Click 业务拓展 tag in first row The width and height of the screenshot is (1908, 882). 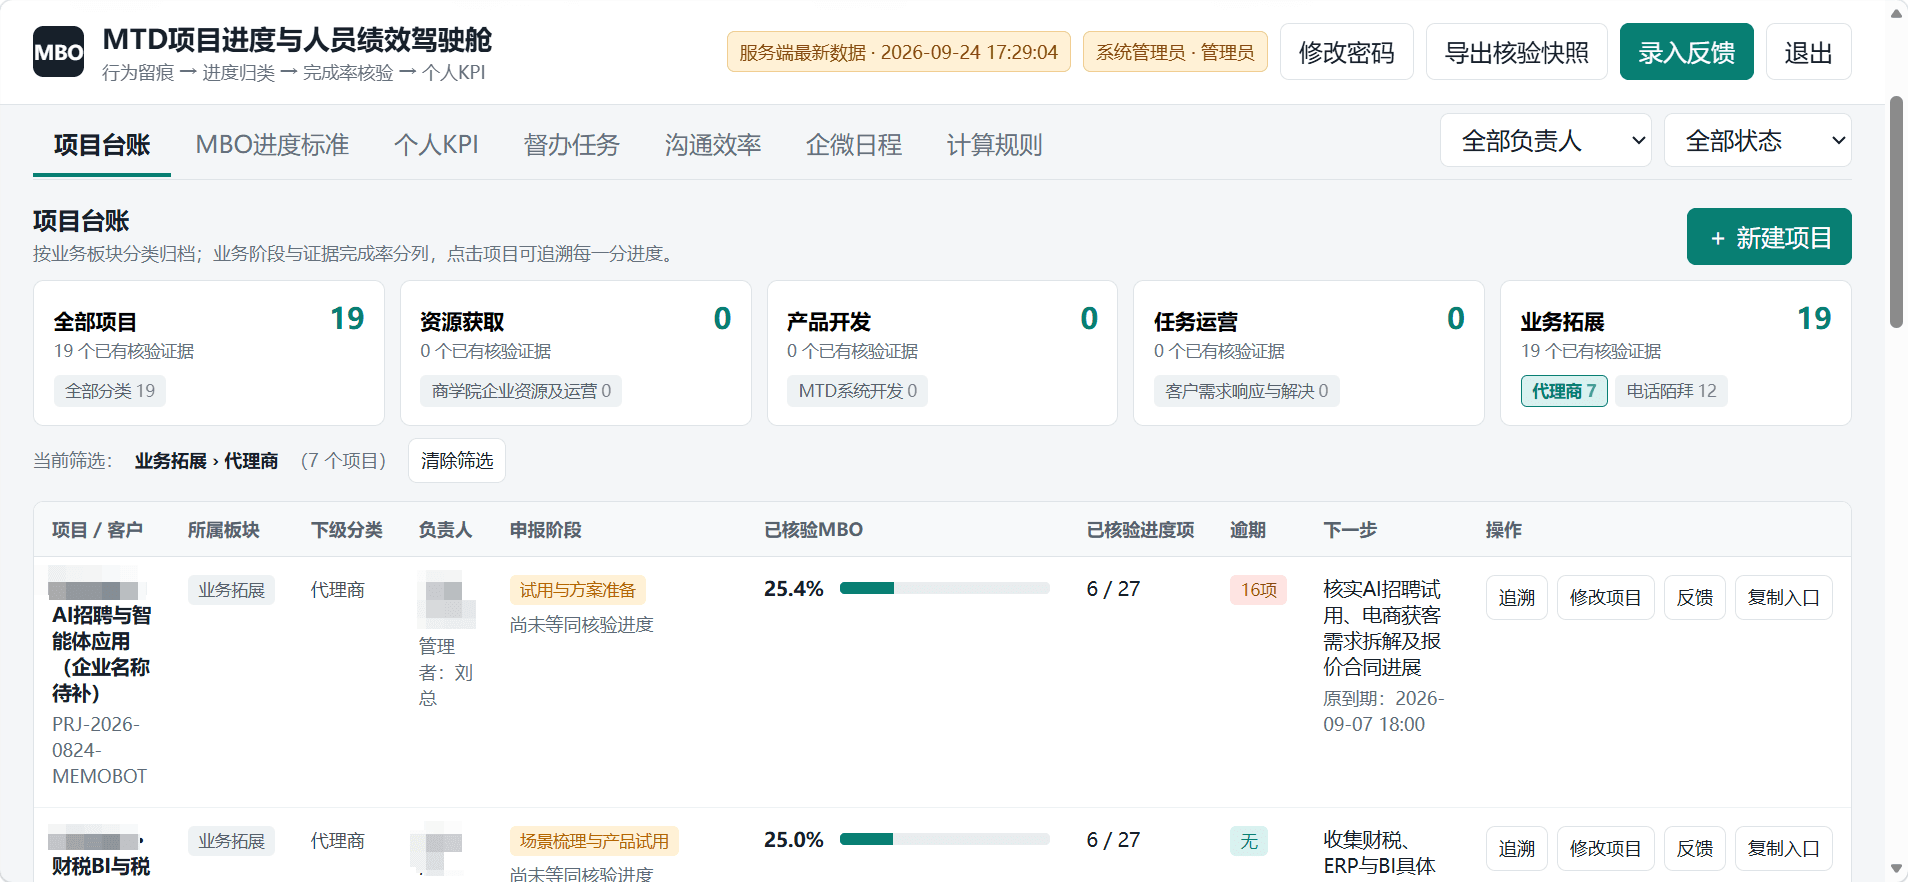[231, 590]
